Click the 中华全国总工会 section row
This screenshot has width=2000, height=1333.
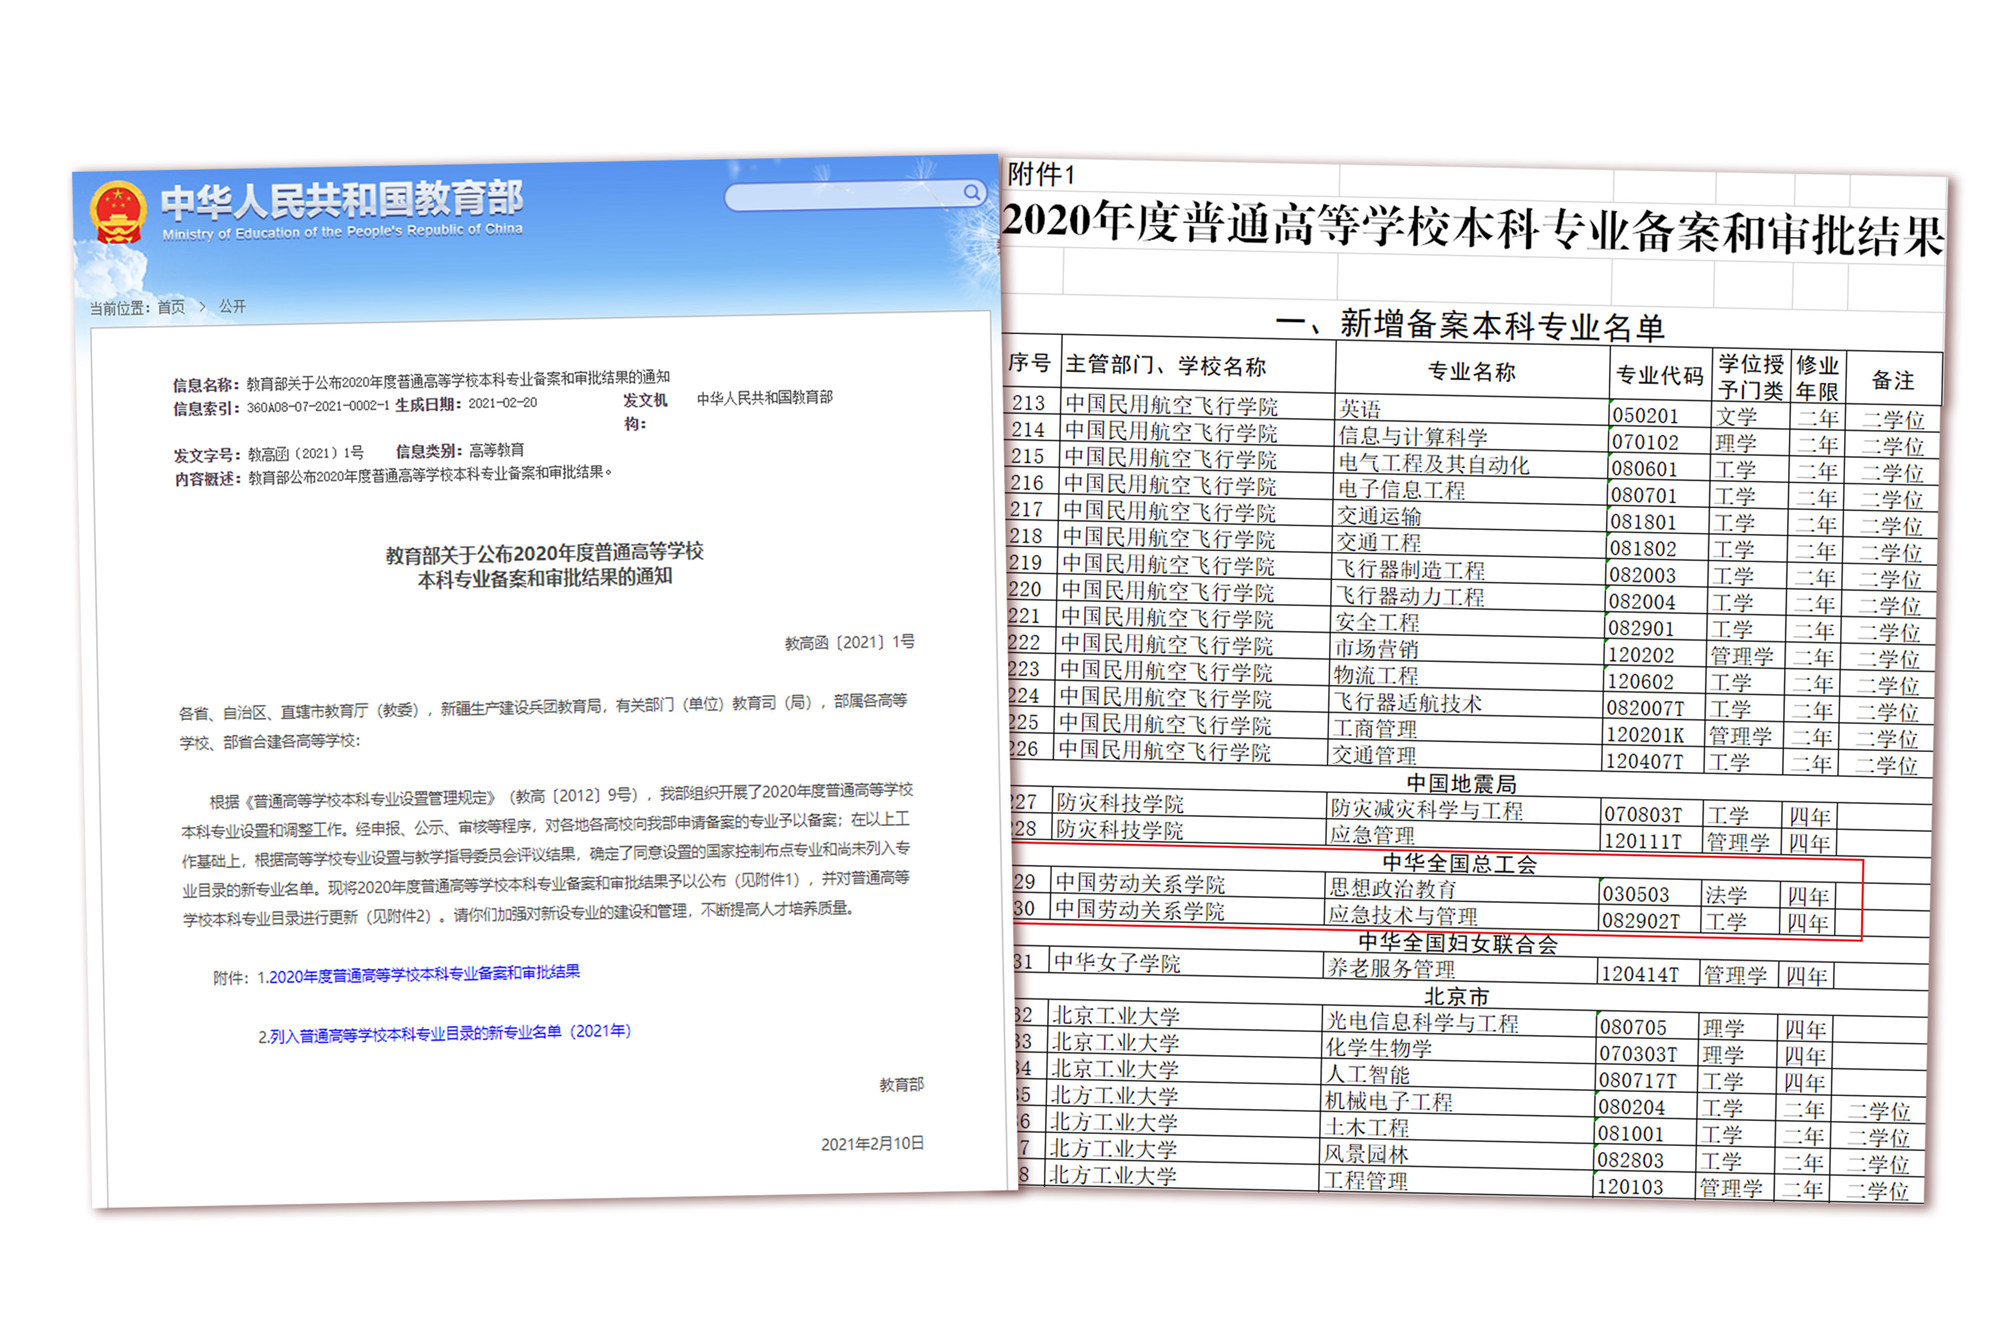click(x=1460, y=864)
